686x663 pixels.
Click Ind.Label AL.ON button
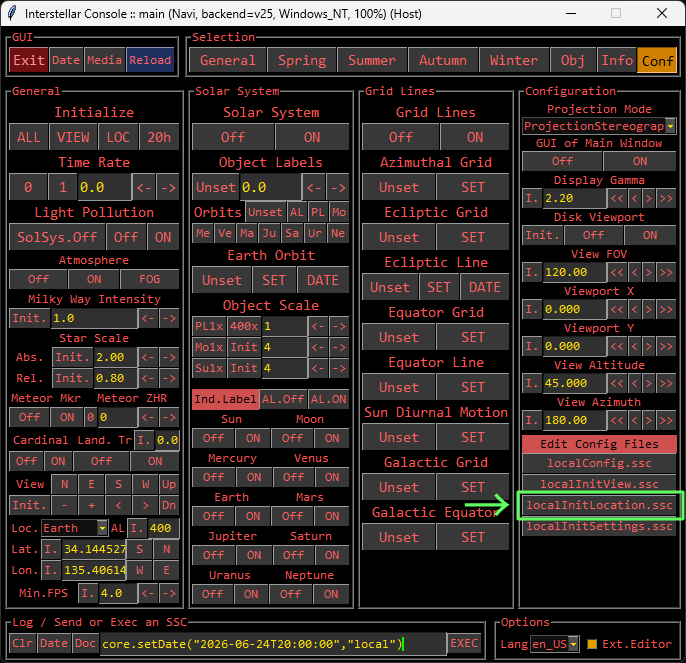[328, 399]
